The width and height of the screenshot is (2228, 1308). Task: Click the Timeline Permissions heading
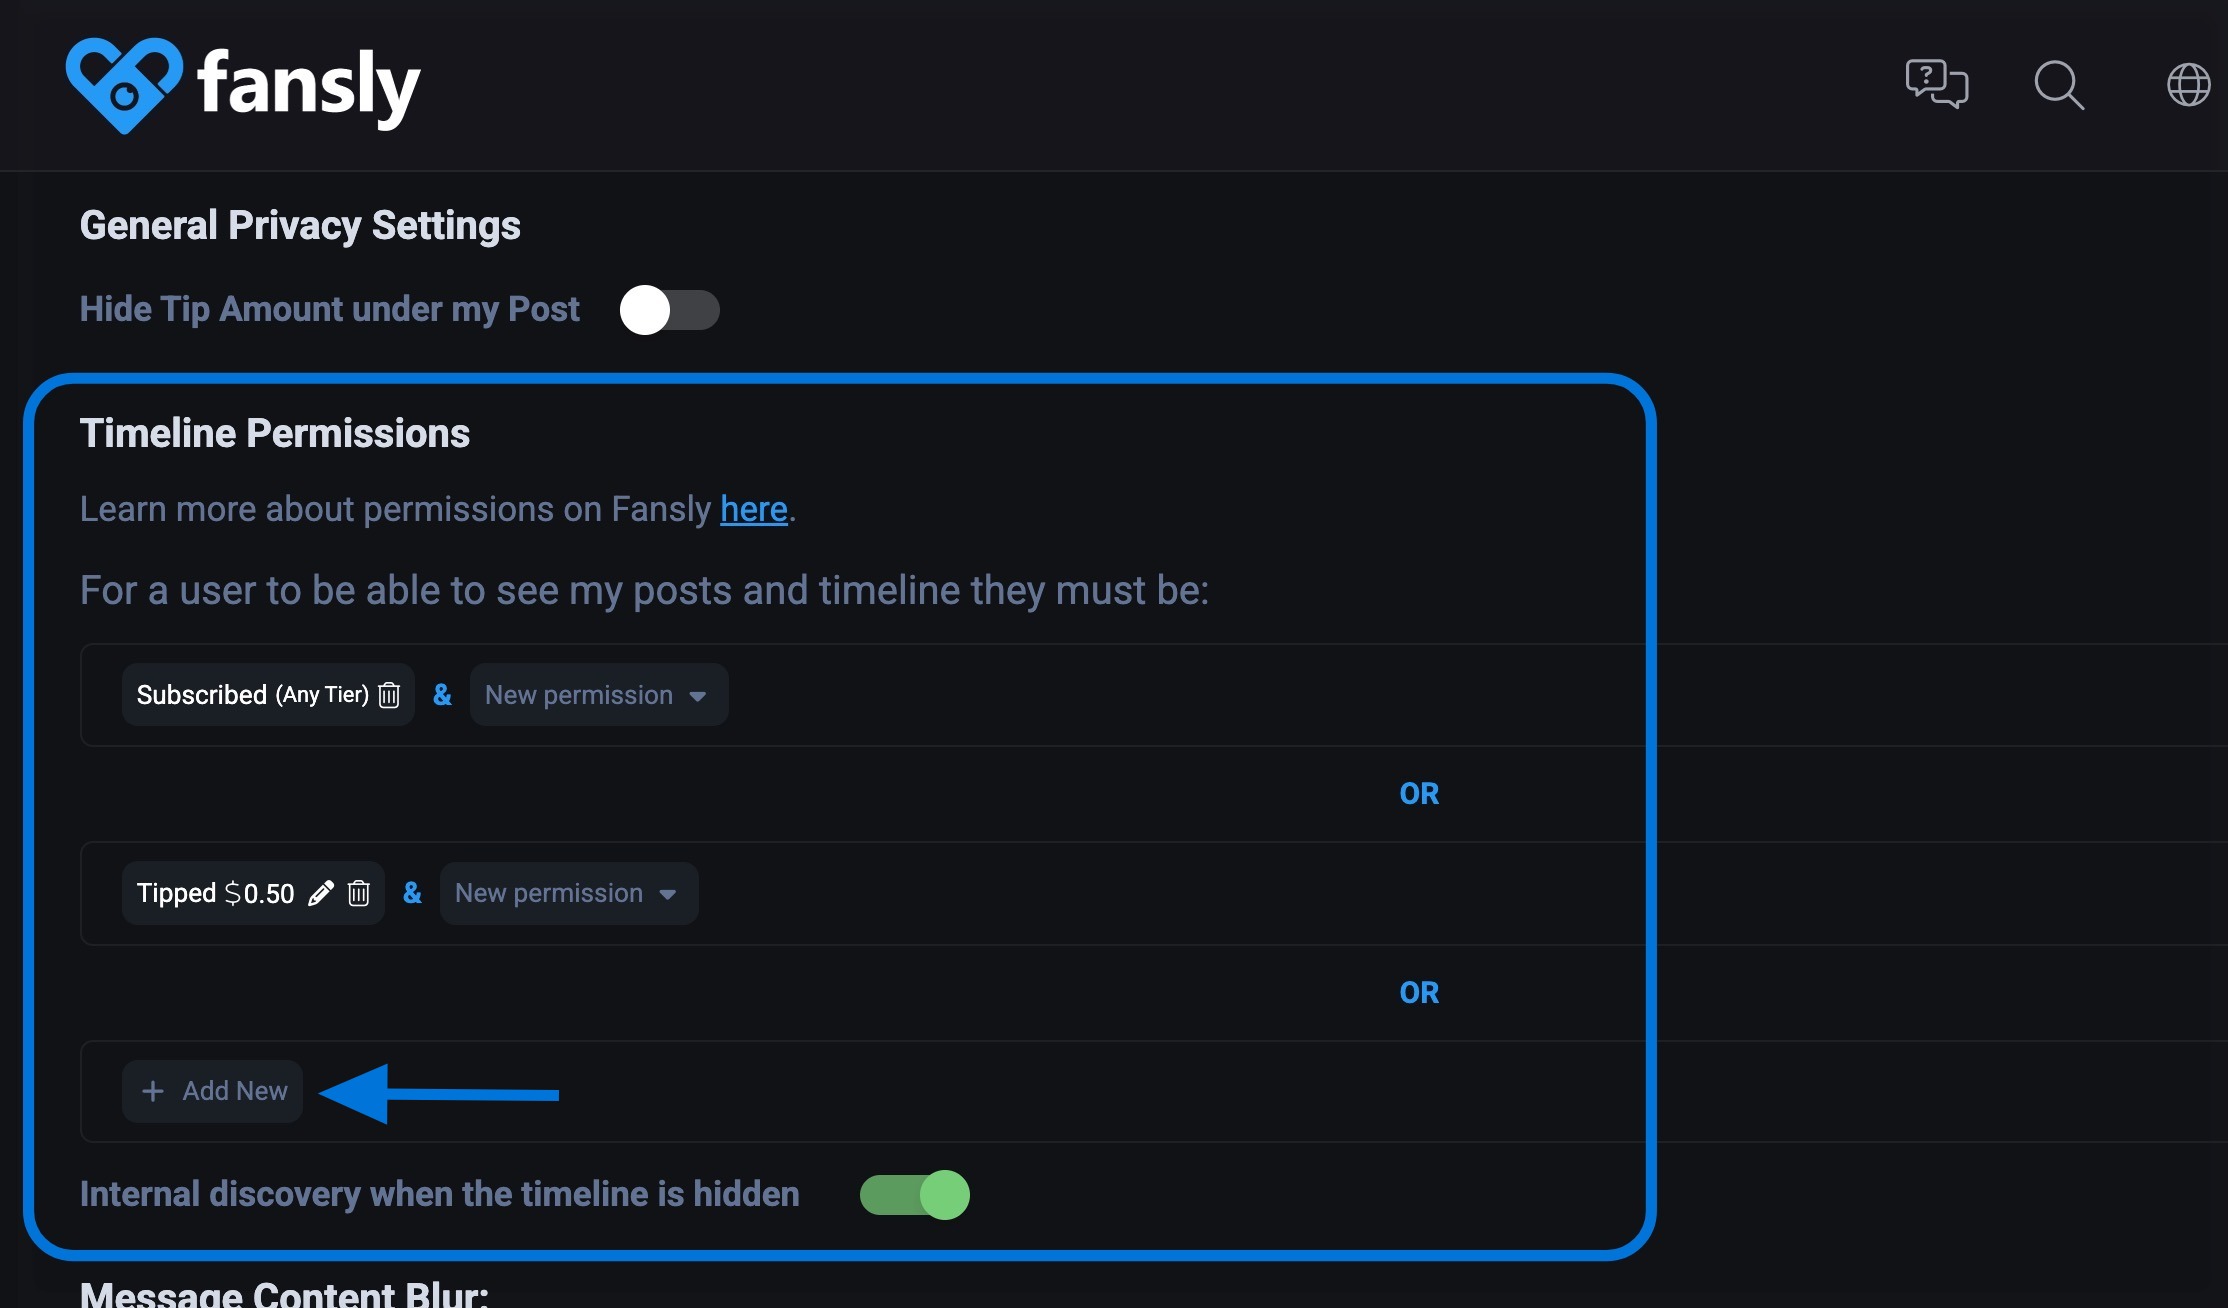(x=275, y=434)
